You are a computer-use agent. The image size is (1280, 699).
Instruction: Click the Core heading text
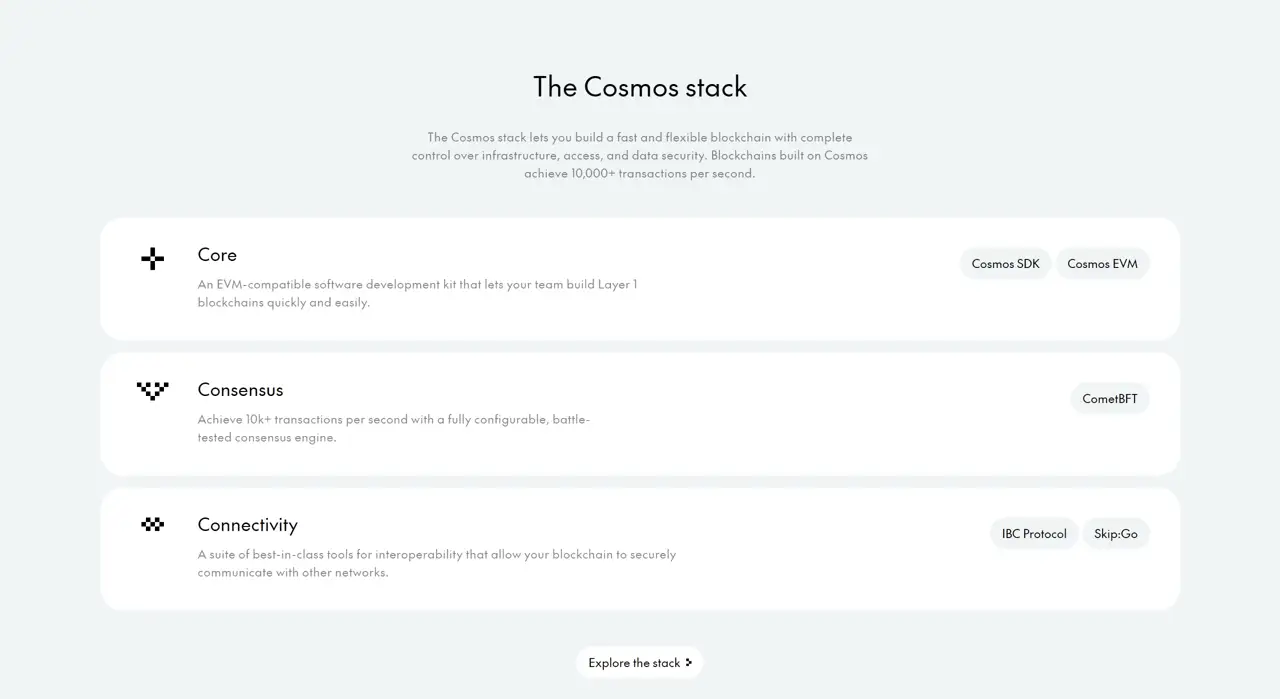217,255
